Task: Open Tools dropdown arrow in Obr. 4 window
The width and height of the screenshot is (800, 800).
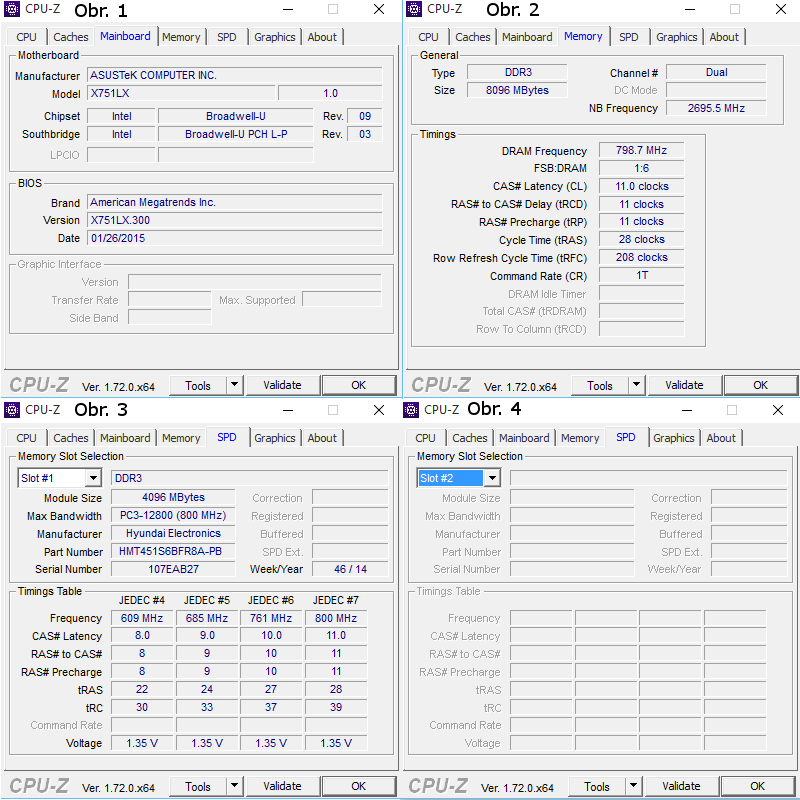Action: [633, 786]
